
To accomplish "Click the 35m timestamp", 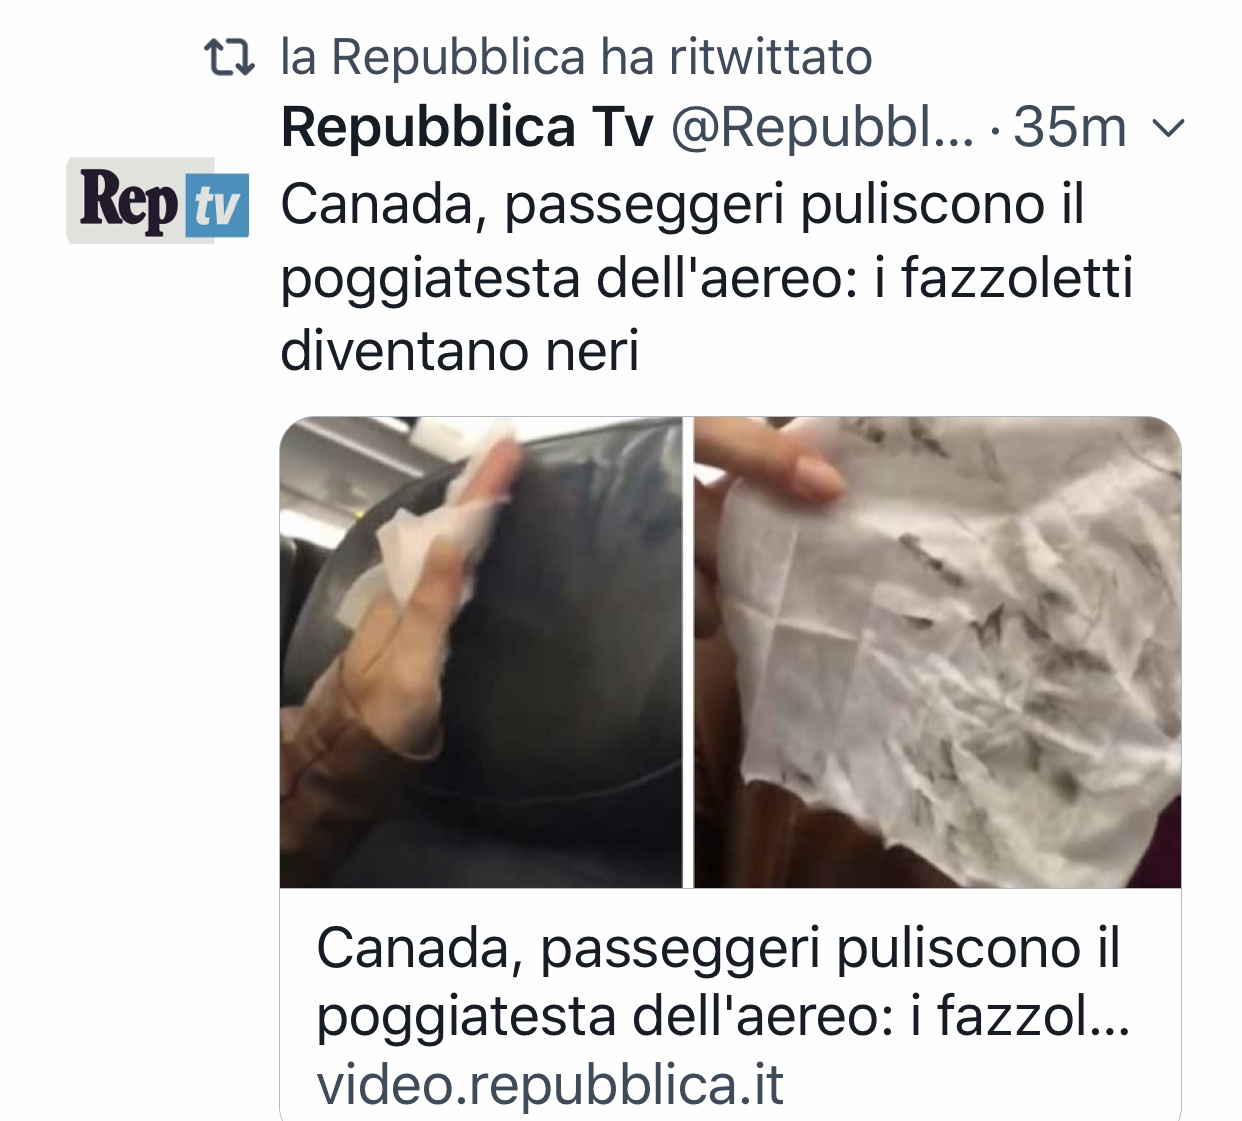I will tap(1070, 128).
